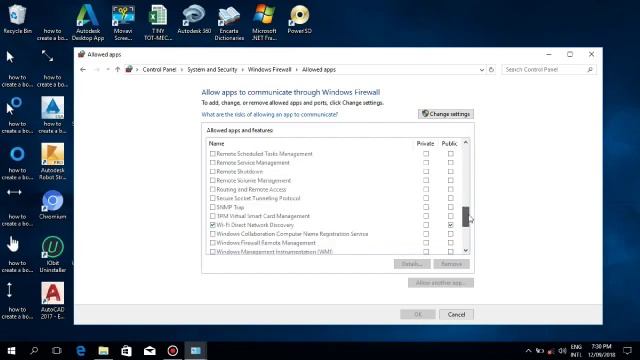Open the Windows Start menu
This screenshot has width=640, height=360.
[x=11, y=351]
